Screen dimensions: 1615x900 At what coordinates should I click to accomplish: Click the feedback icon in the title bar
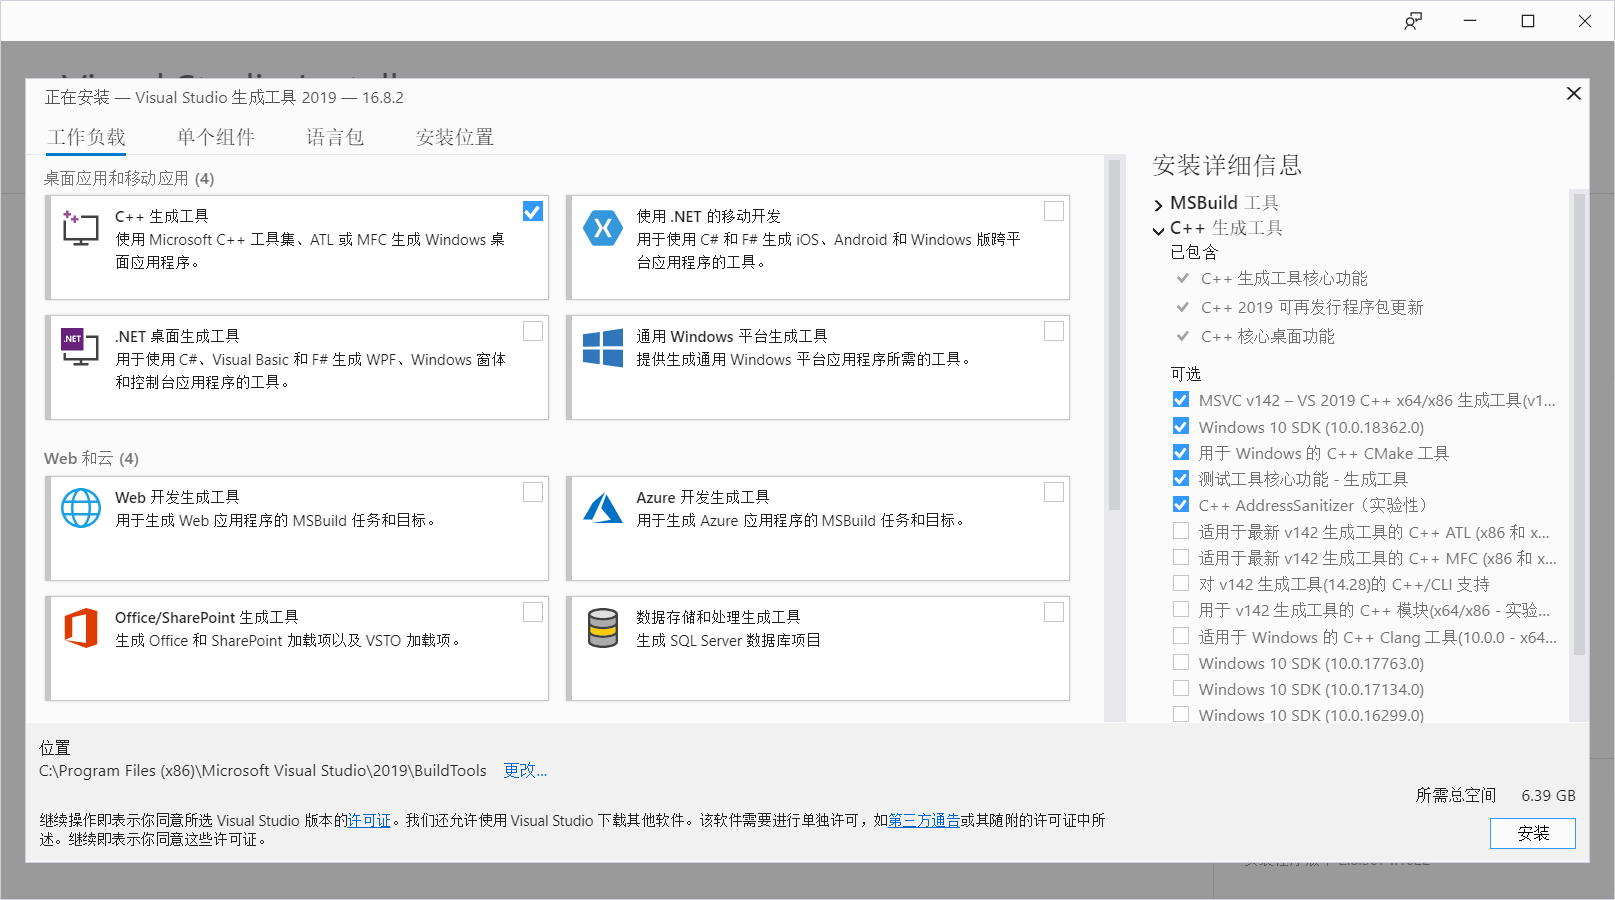coord(1413,21)
